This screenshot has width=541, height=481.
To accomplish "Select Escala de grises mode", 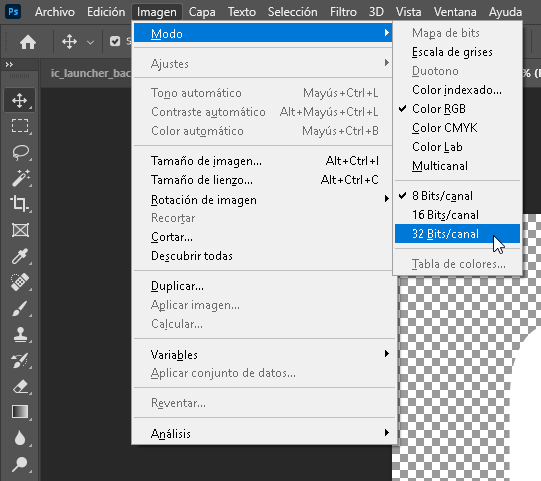I will point(457,52).
